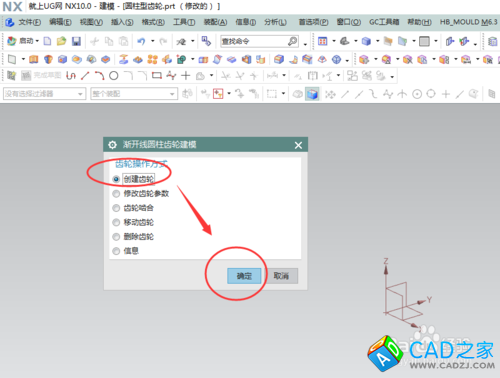The height and width of the screenshot is (378, 500).
Task: Open file with the folder icon
Action: (x=61, y=41)
